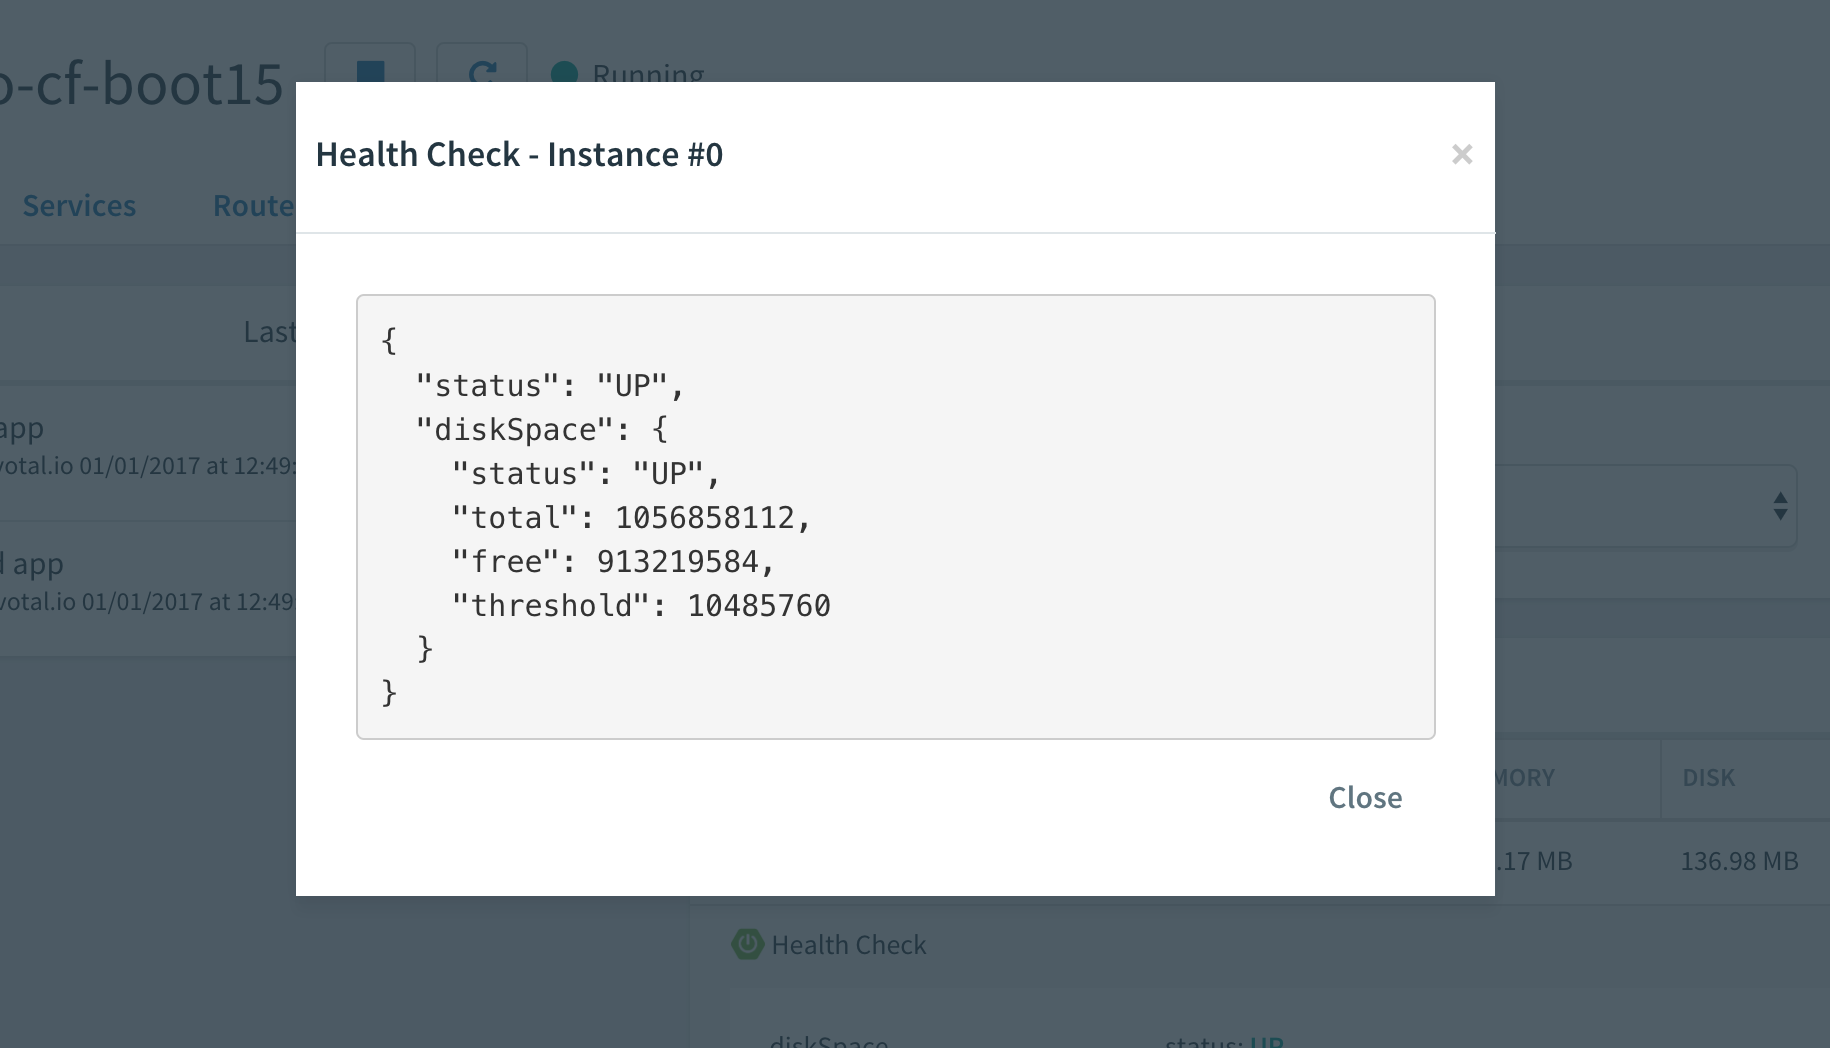This screenshot has width=1830, height=1048.
Task: Click the cf-boot15 app name heading
Action: (x=143, y=84)
